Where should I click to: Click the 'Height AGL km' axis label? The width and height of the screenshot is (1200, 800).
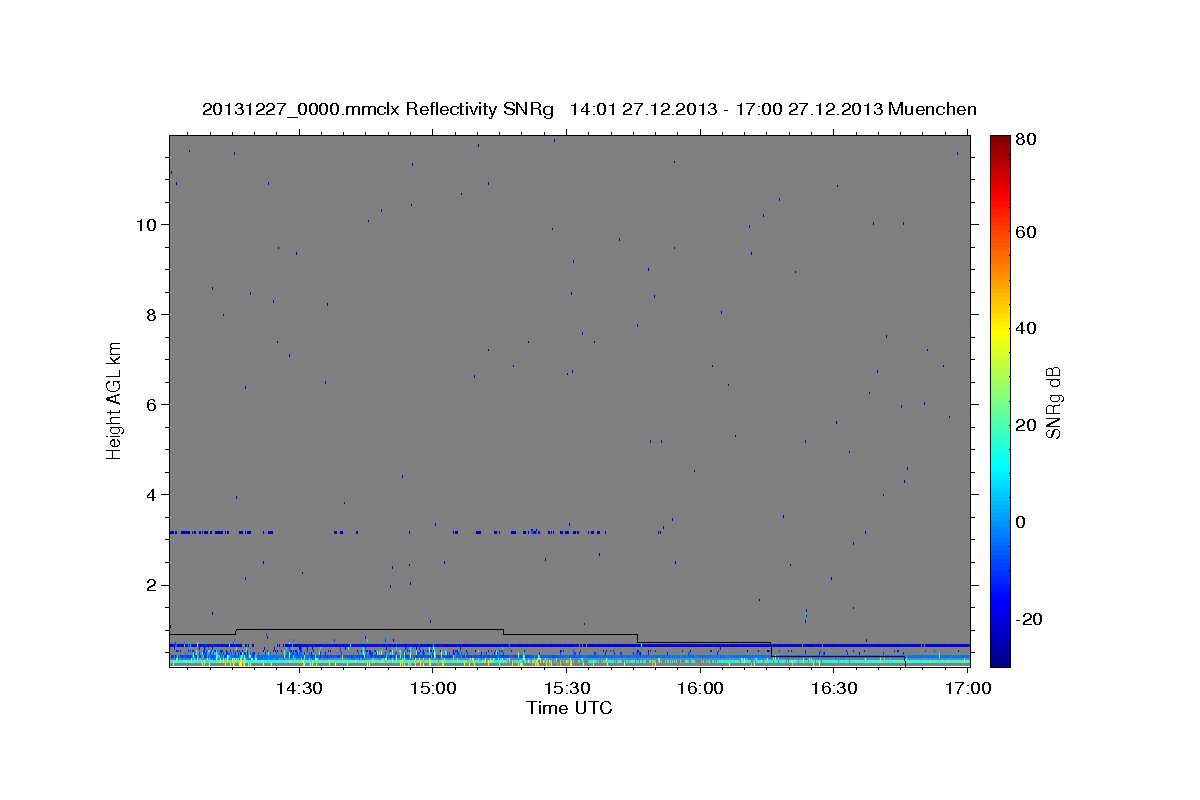[114, 400]
